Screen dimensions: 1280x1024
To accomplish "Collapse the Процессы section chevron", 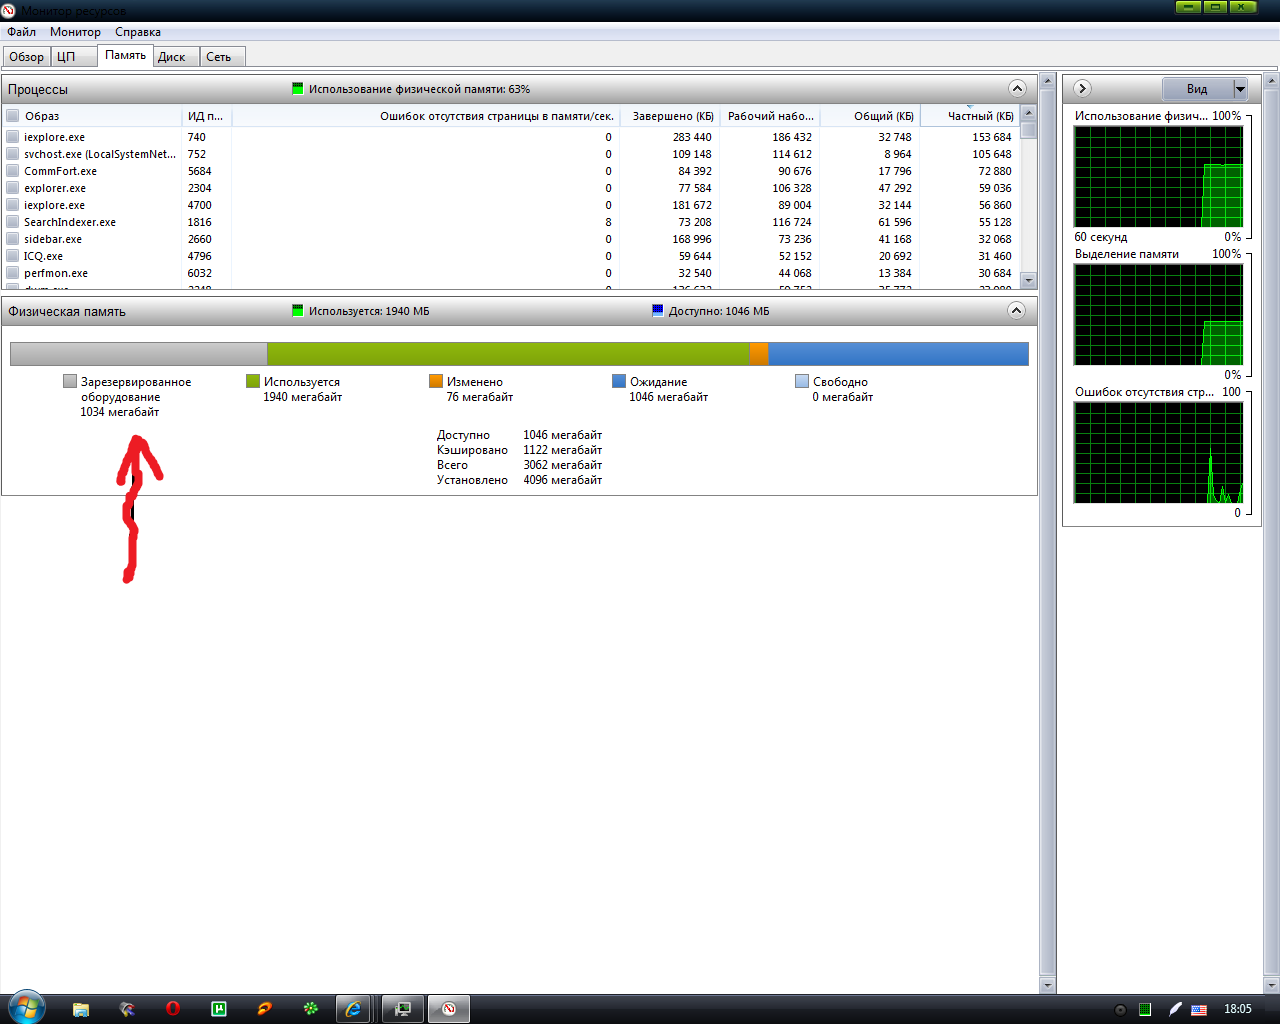I will [1017, 88].
